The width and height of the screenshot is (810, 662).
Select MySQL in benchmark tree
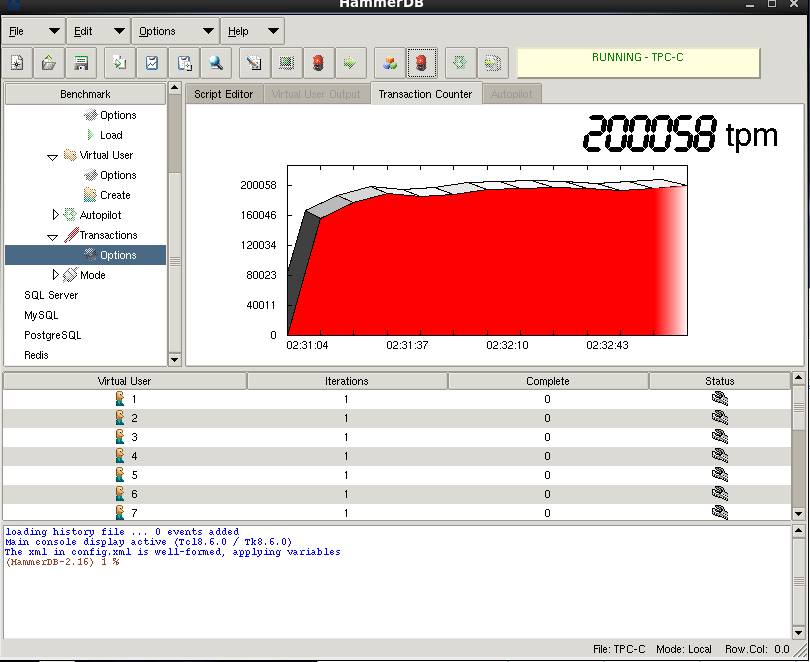click(41, 315)
